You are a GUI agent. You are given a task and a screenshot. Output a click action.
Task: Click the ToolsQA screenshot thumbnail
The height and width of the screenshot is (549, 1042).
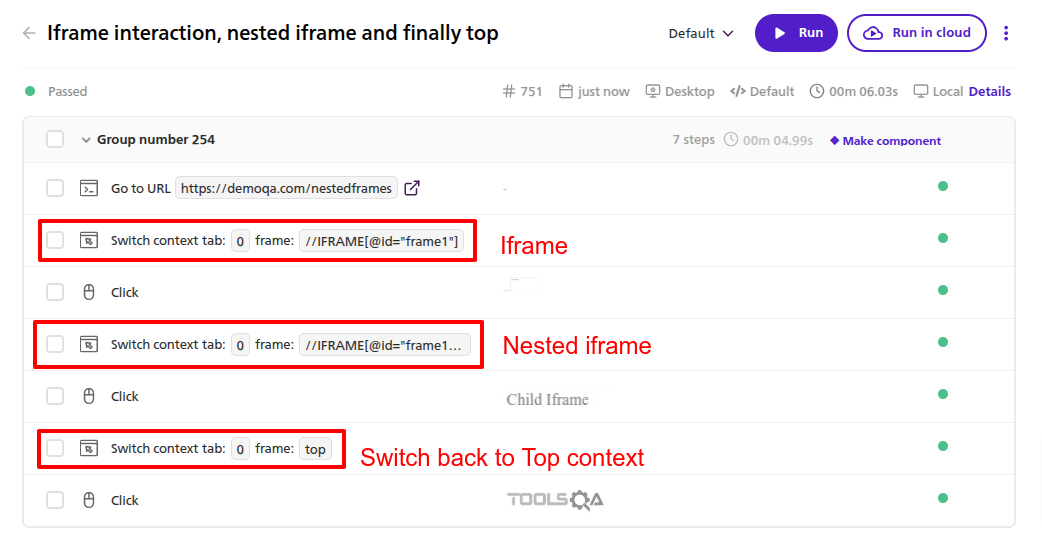click(x=555, y=500)
